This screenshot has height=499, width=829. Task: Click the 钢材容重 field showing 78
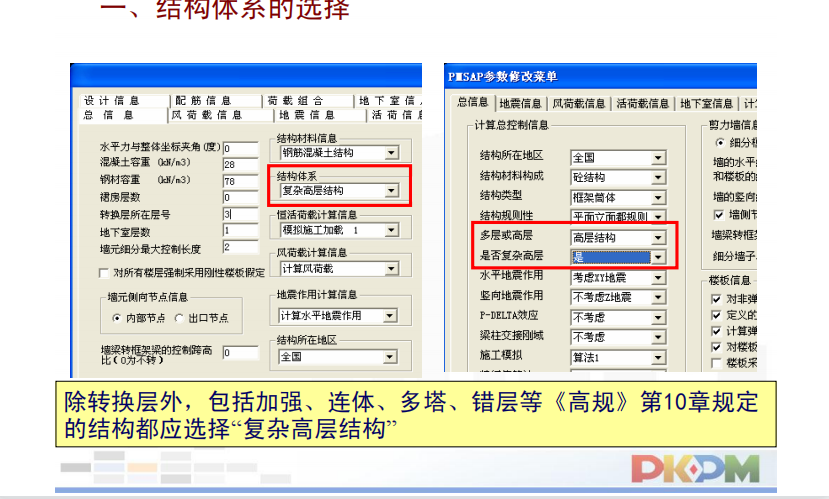pyautogui.click(x=241, y=181)
